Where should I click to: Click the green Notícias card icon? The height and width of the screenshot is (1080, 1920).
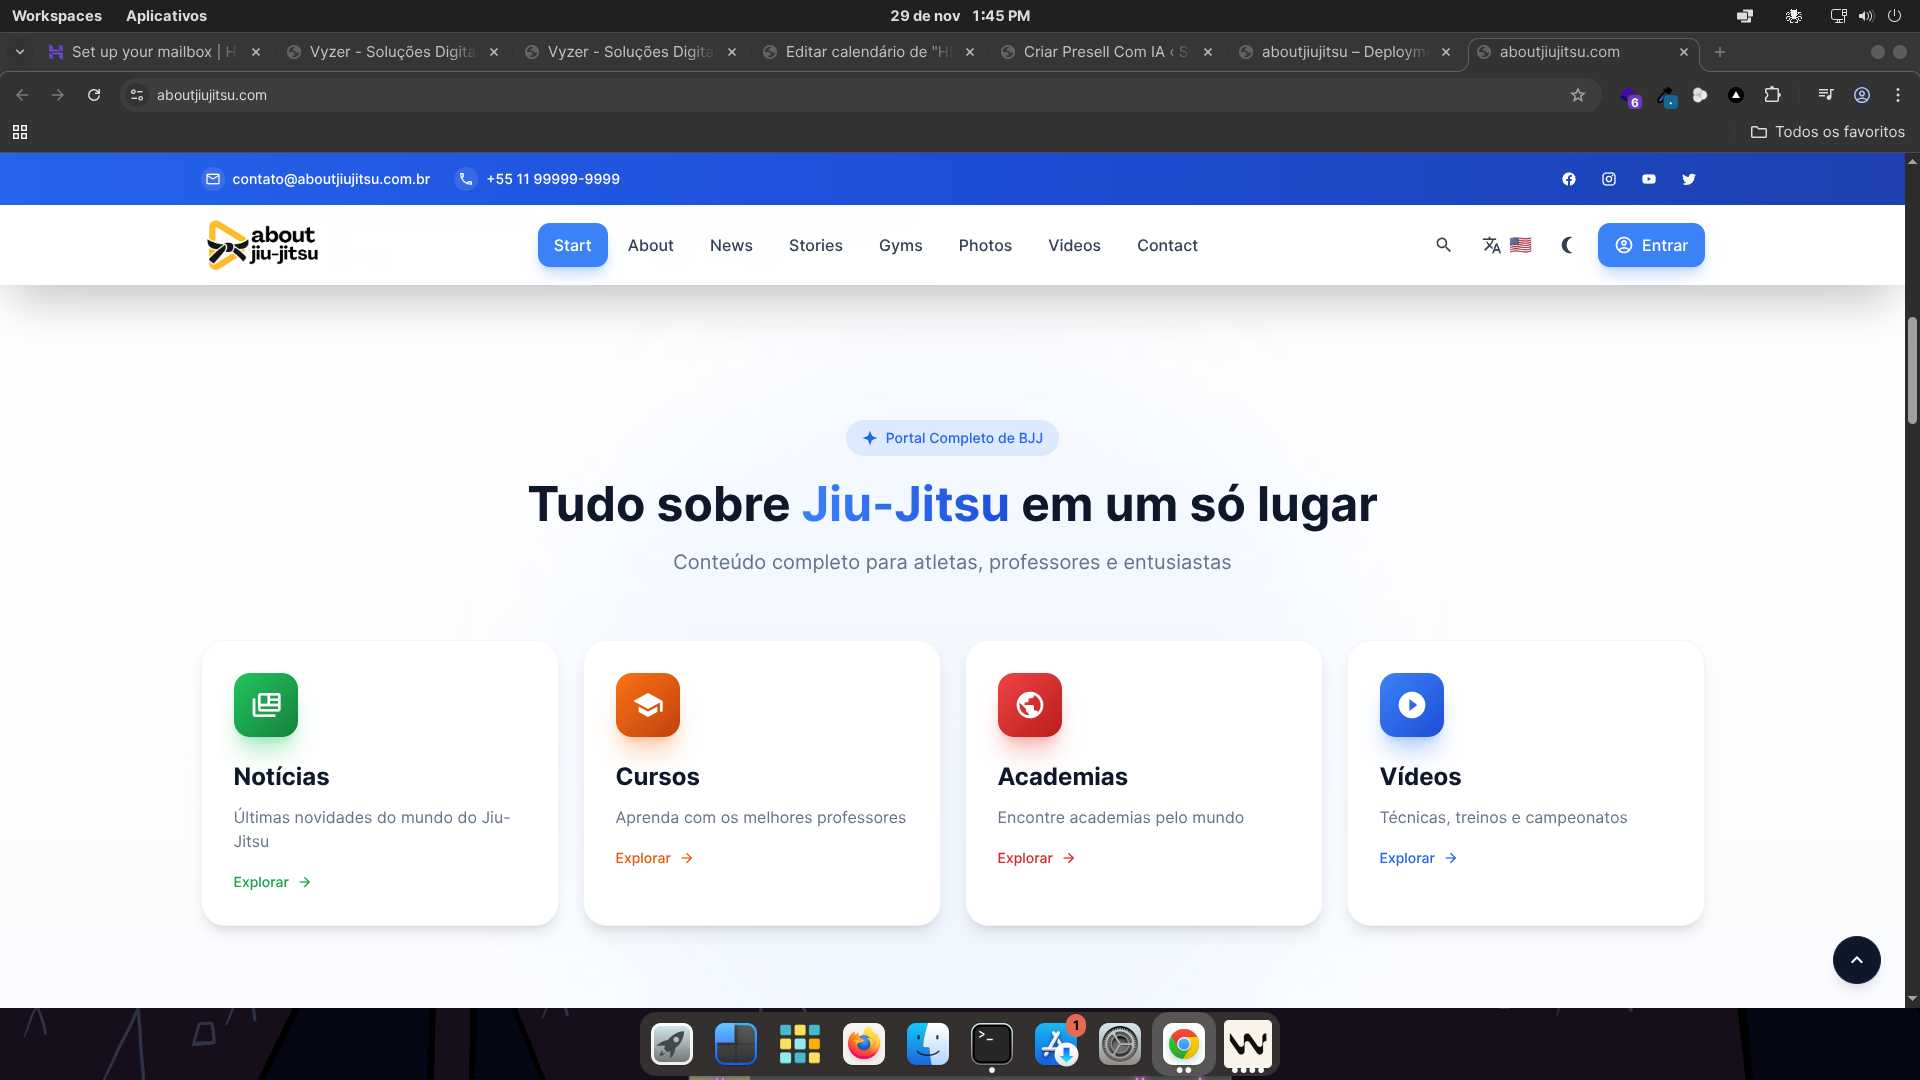pos(266,705)
